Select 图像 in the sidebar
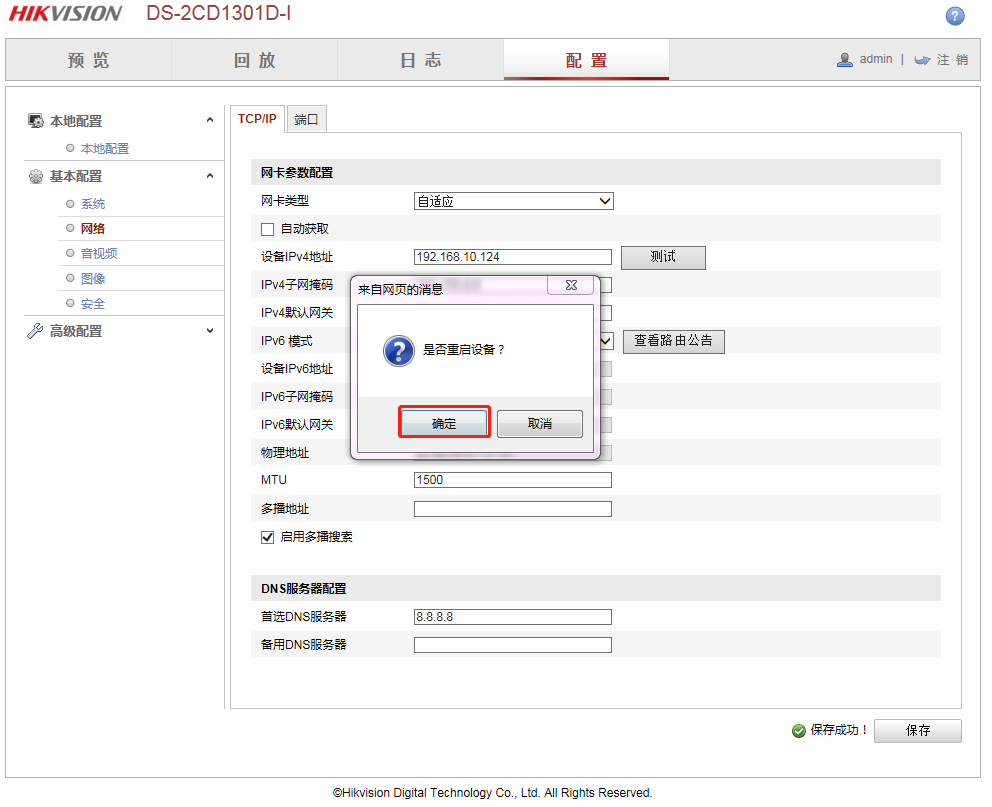Viewport: 992px width, 807px height. 93,279
